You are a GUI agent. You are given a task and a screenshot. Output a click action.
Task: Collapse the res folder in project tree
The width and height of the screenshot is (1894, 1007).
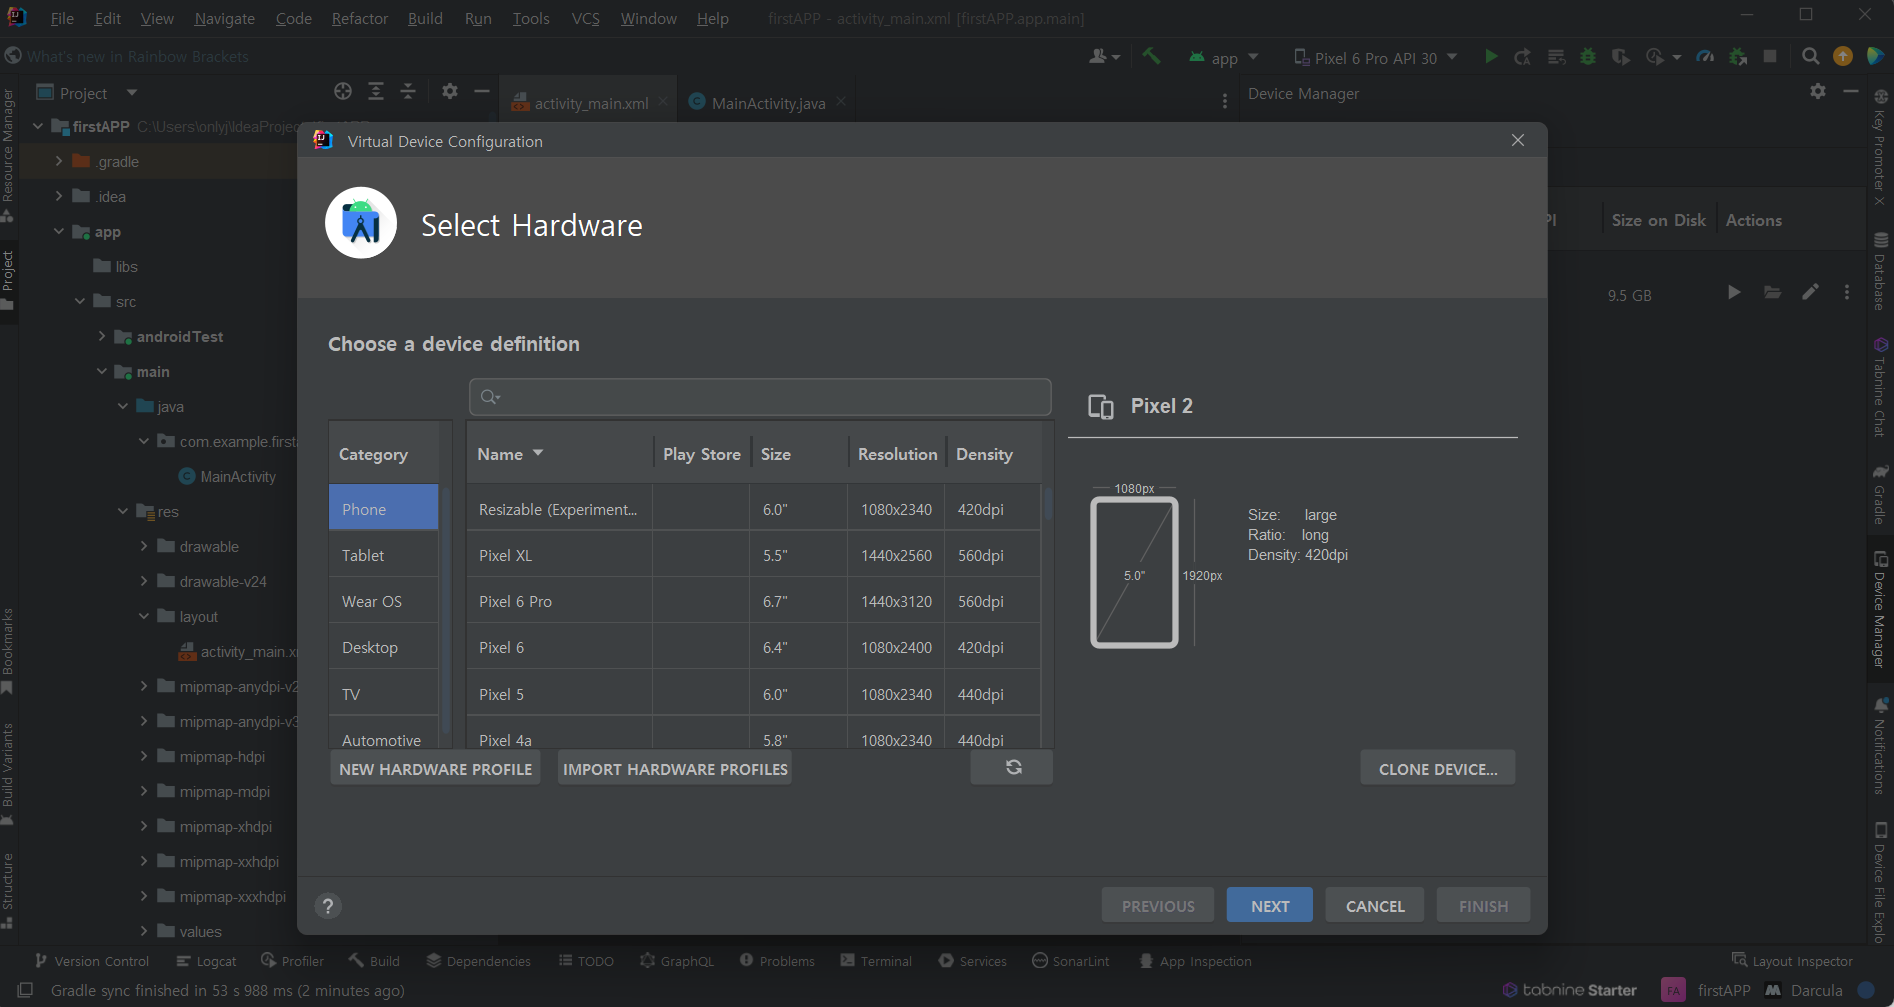coord(123,511)
